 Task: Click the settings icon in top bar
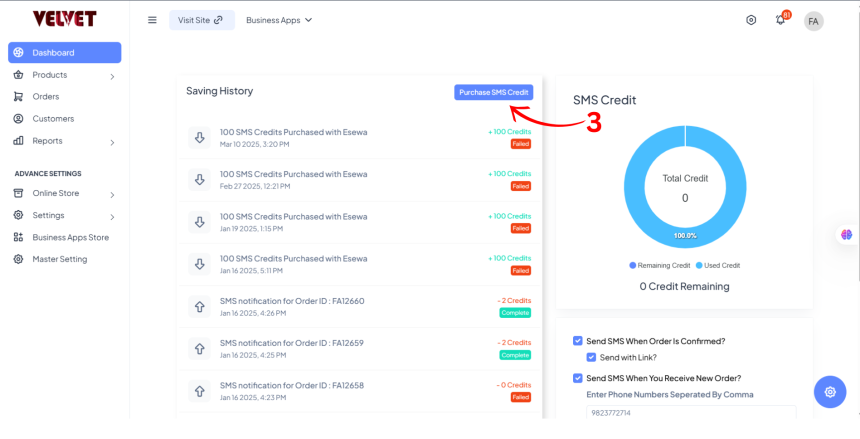[x=751, y=20]
